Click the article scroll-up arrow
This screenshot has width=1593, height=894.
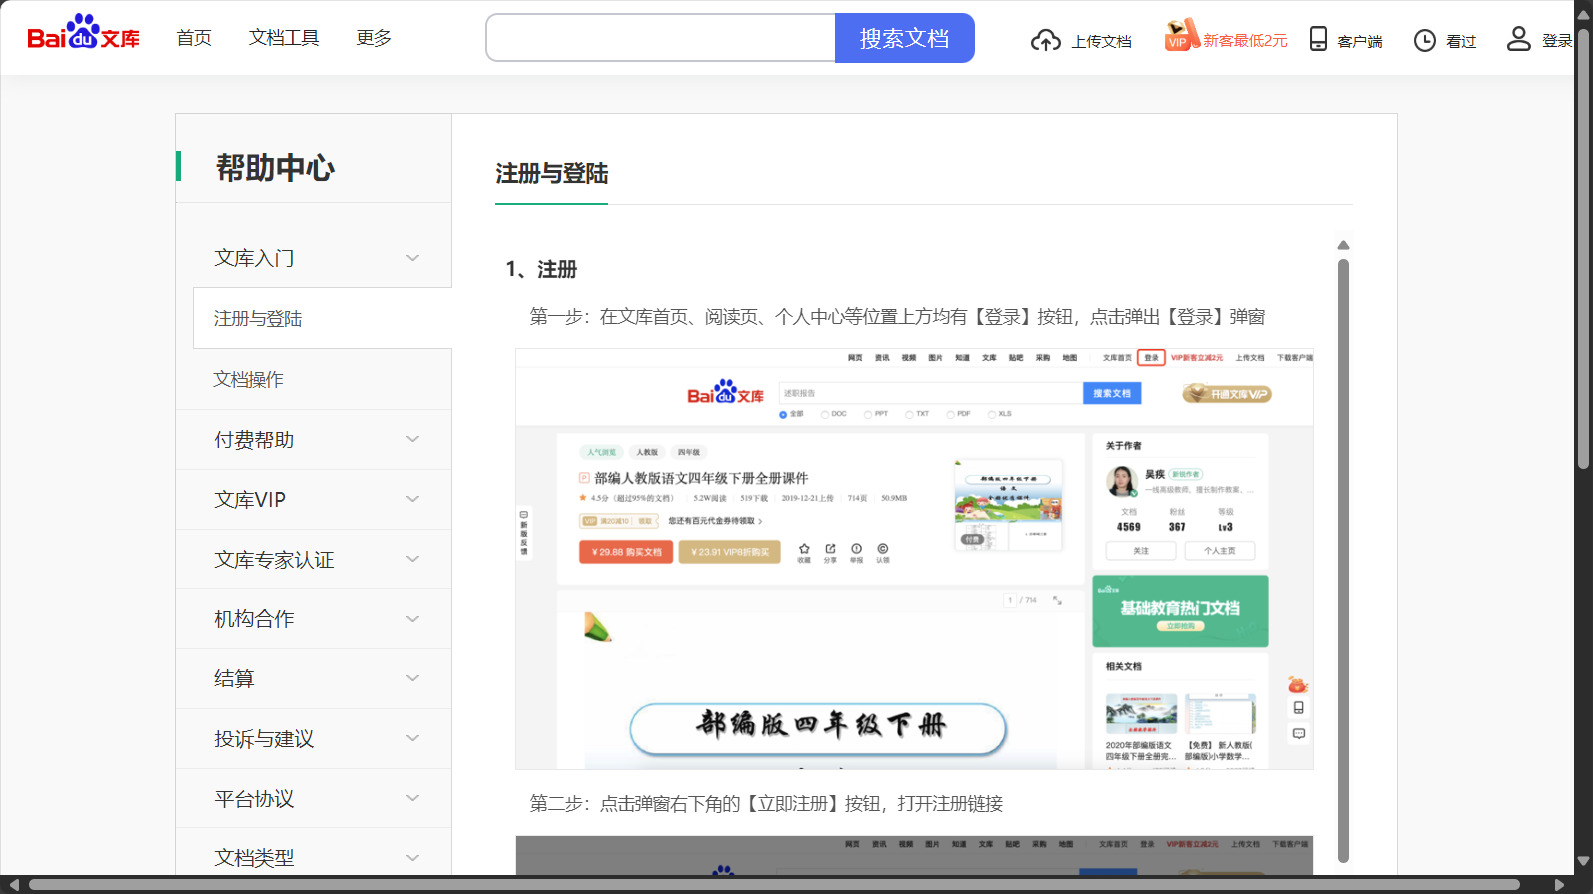pos(1343,245)
